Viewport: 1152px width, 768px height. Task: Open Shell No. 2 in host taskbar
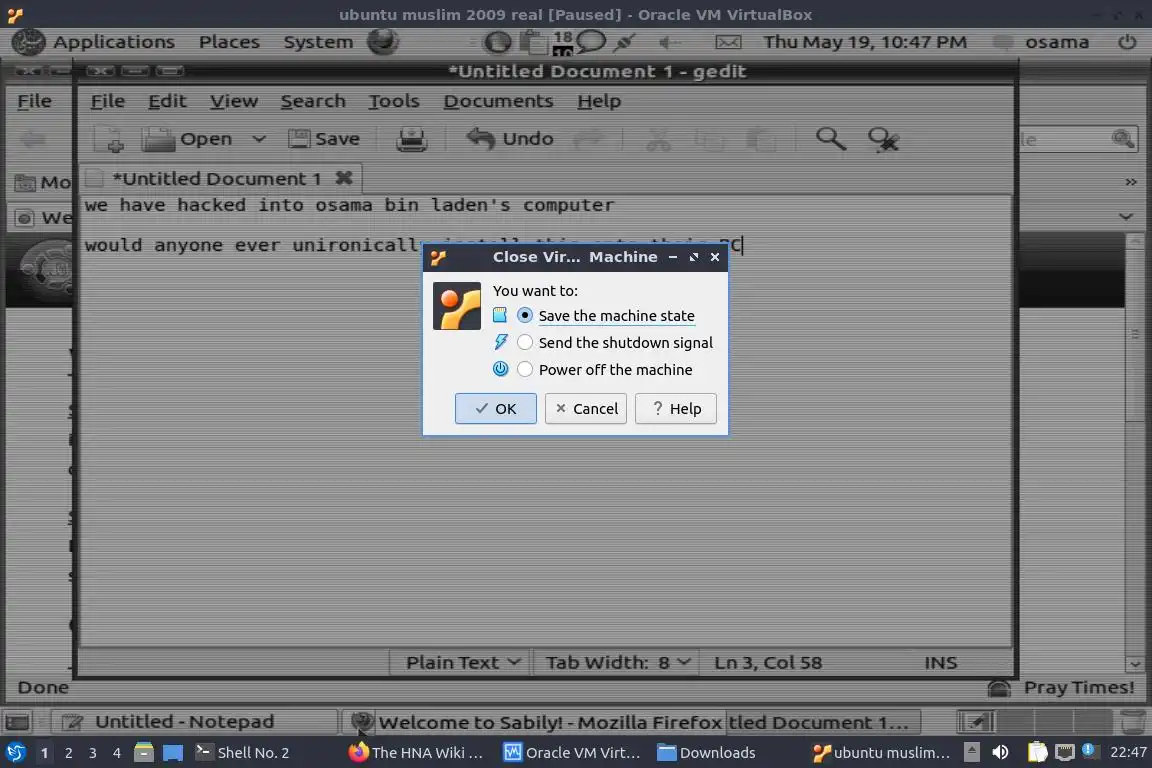tap(242, 753)
